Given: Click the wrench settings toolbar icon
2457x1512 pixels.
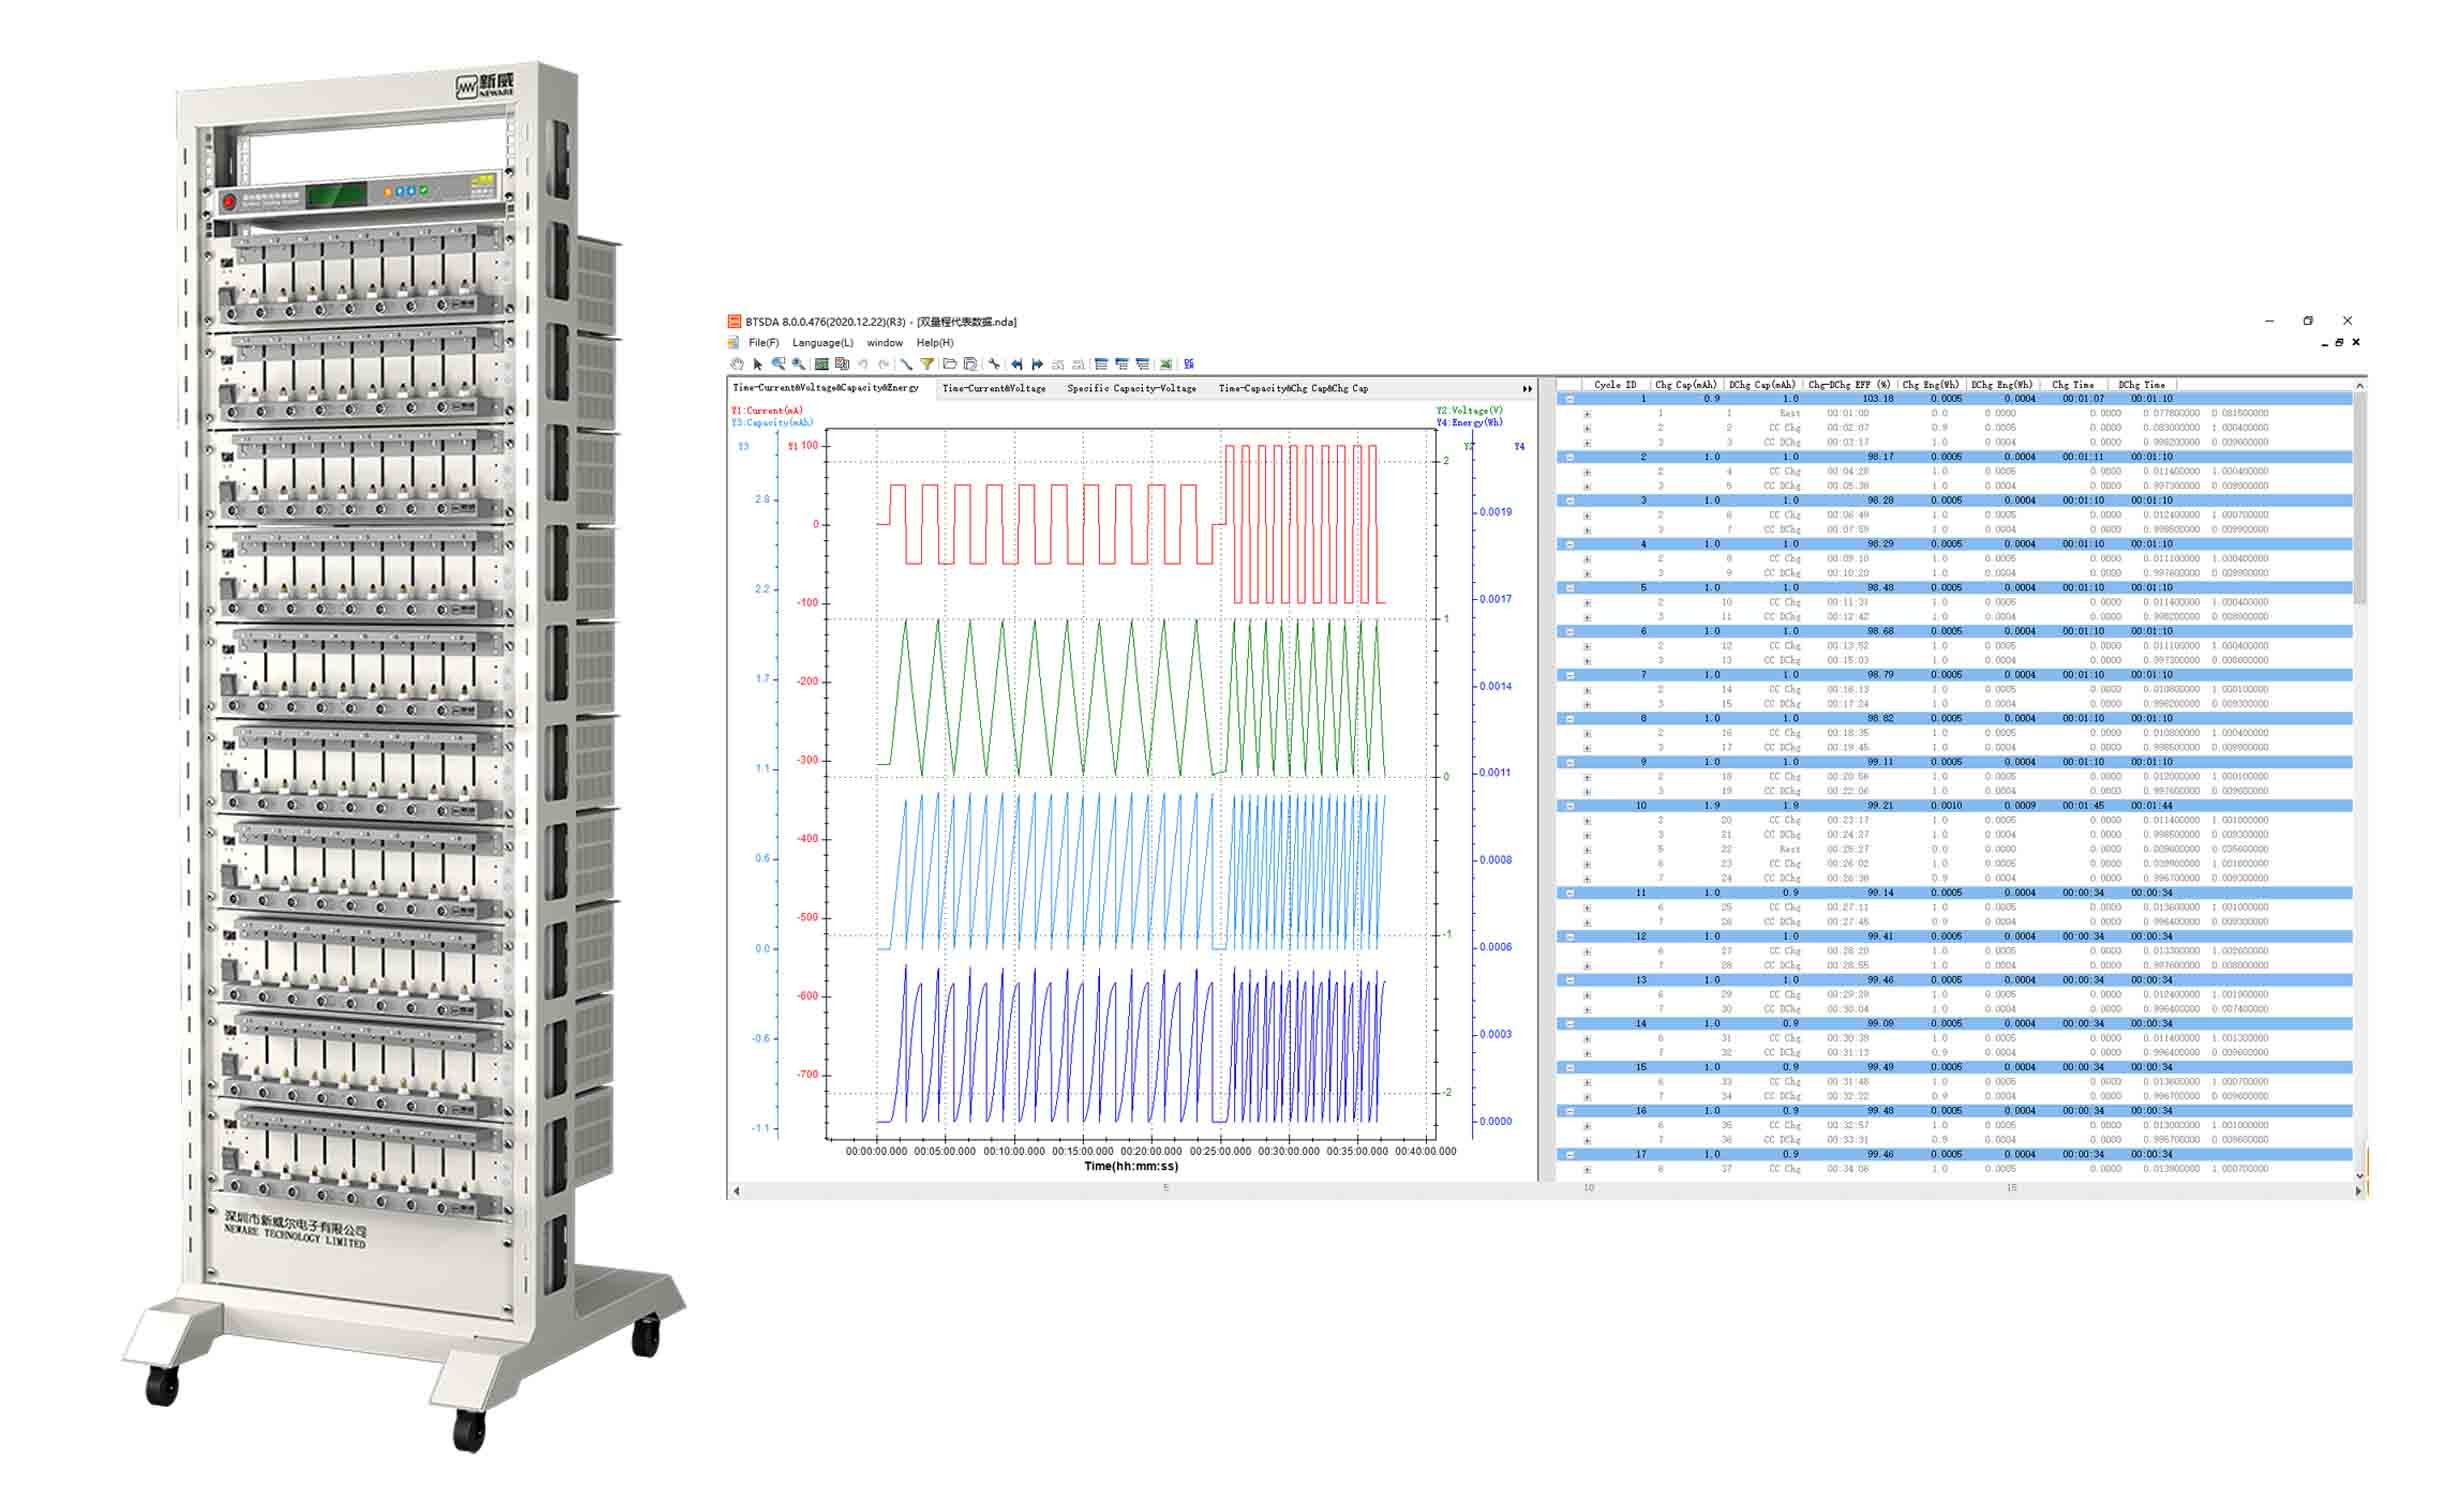Looking at the screenshot, I should (994, 364).
